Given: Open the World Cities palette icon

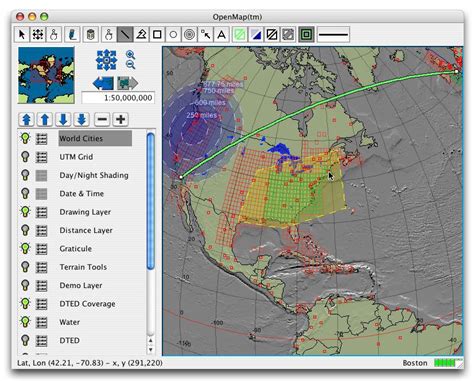Looking at the screenshot, I should click(x=41, y=139).
